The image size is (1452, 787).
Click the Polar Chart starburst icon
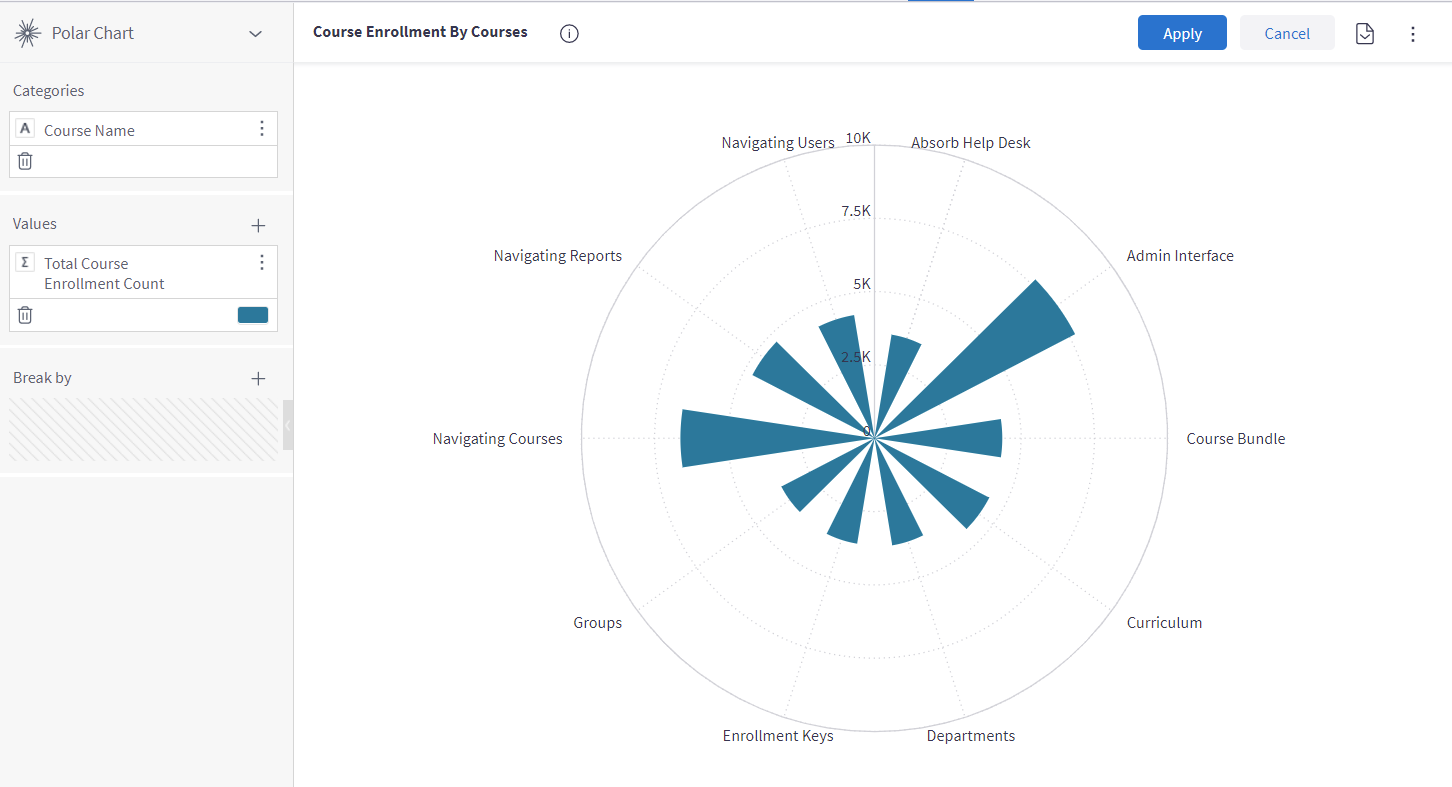(x=27, y=33)
